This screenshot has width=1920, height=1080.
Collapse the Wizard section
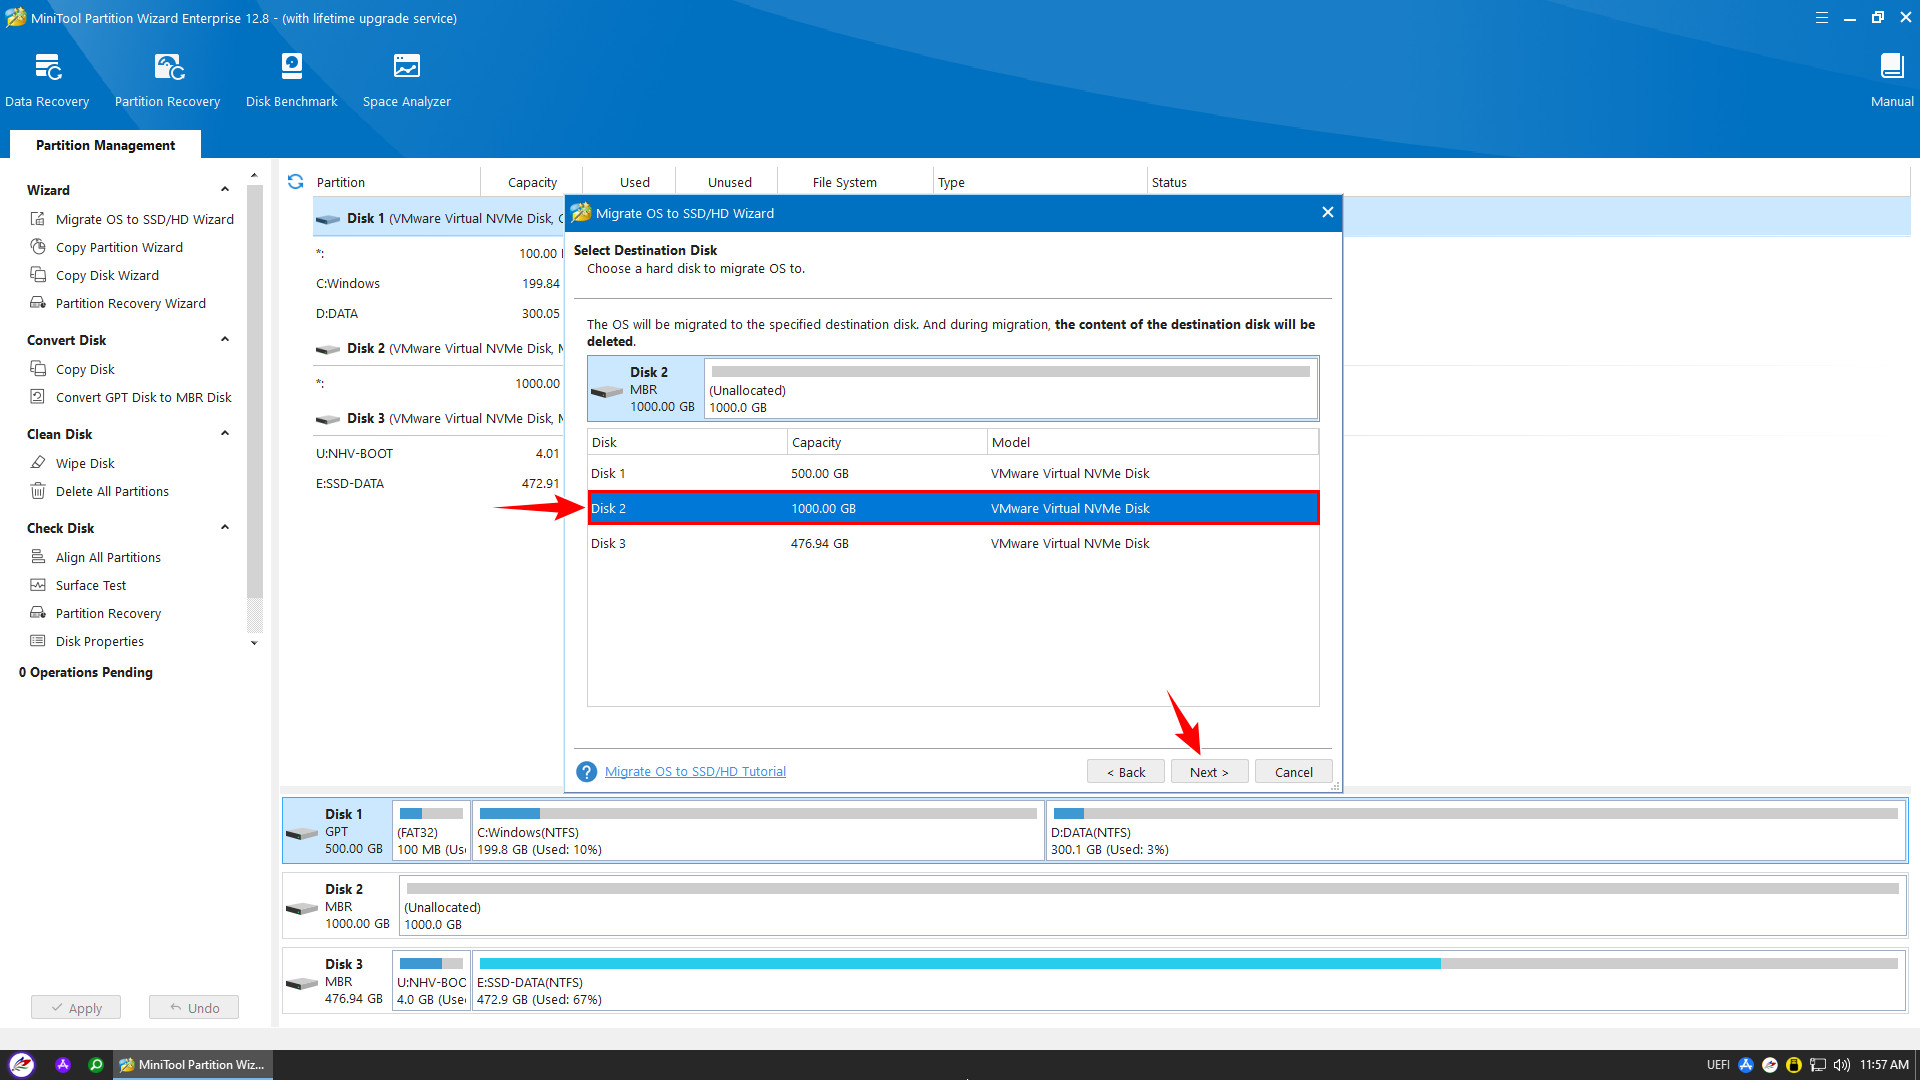click(225, 190)
